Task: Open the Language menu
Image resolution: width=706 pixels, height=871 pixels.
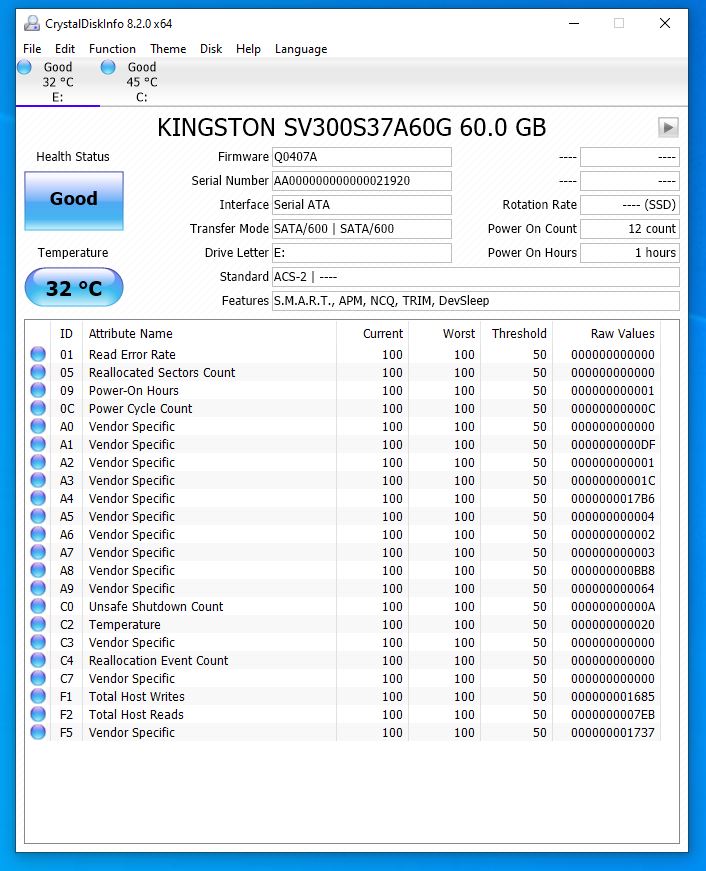Action: pyautogui.click(x=301, y=49)
